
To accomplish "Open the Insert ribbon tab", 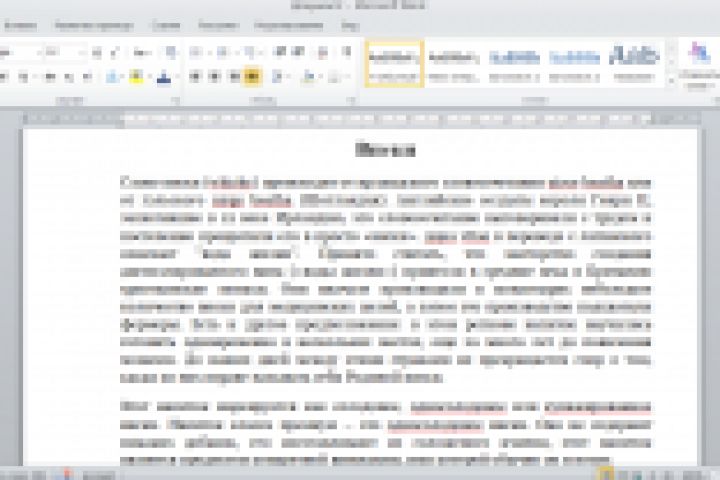I will point(19,25).
